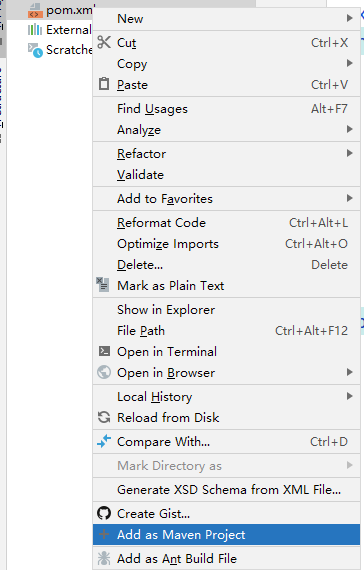Select Add as Maven Project

(226, 534)
